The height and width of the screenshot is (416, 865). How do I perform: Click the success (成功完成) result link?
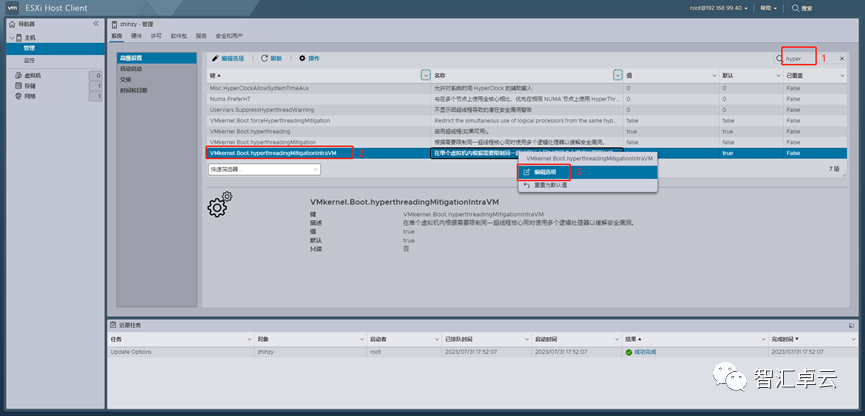(x=645, y=352)
